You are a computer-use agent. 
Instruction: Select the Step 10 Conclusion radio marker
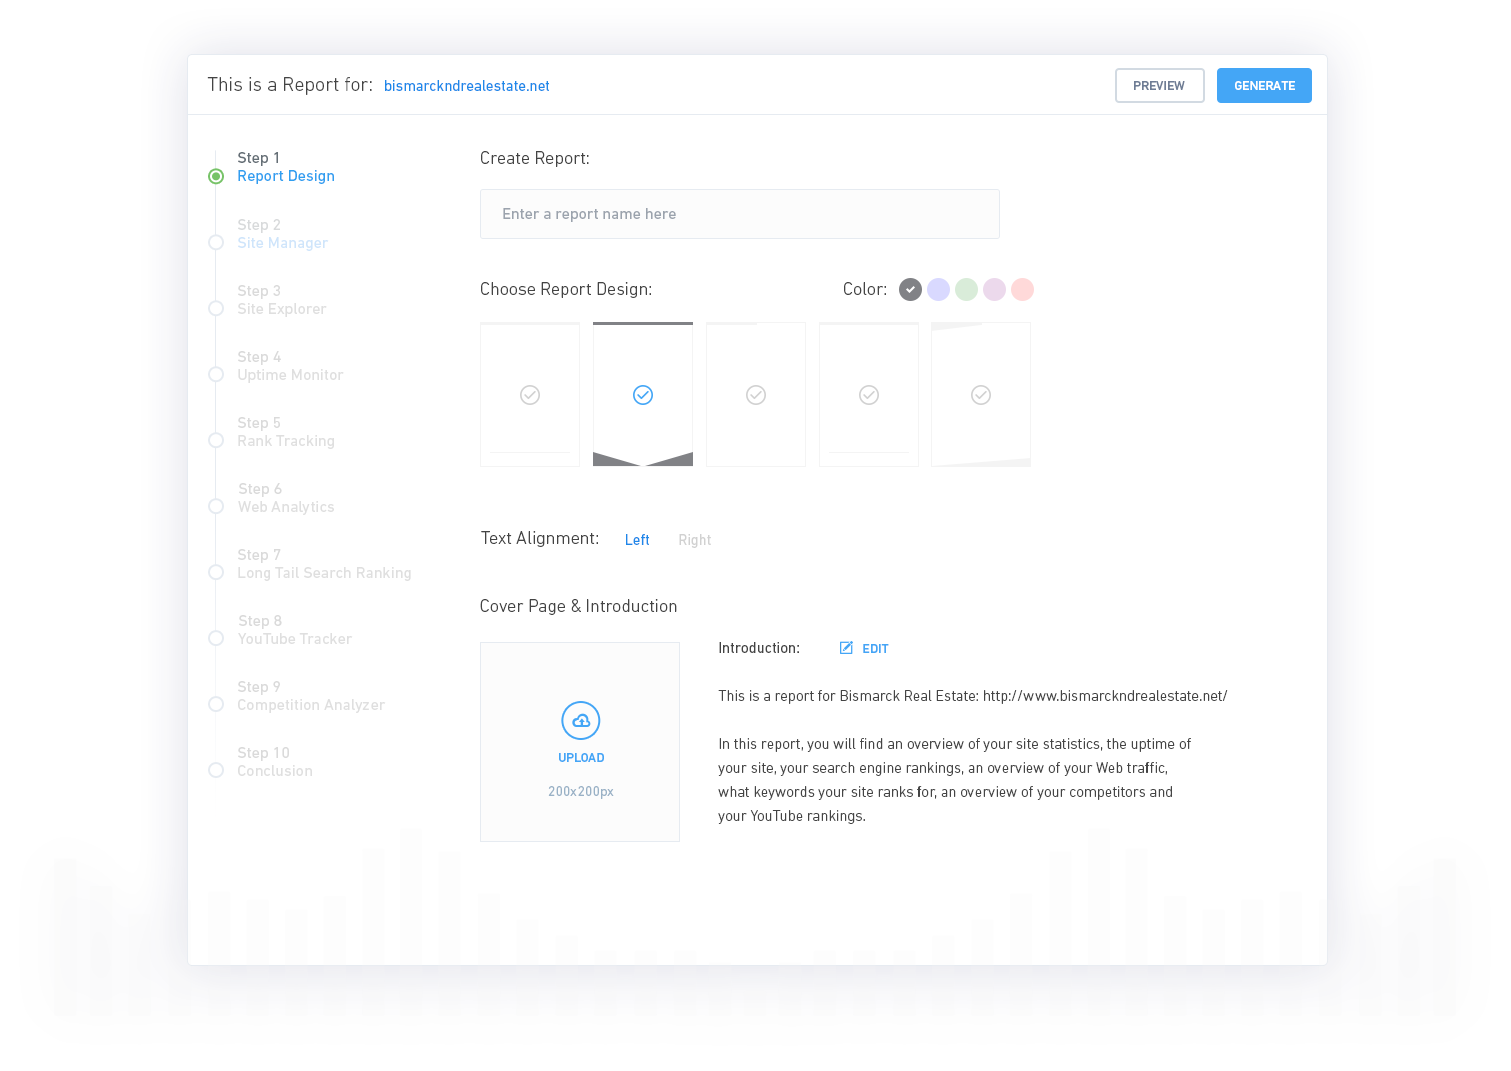(216, 771)
